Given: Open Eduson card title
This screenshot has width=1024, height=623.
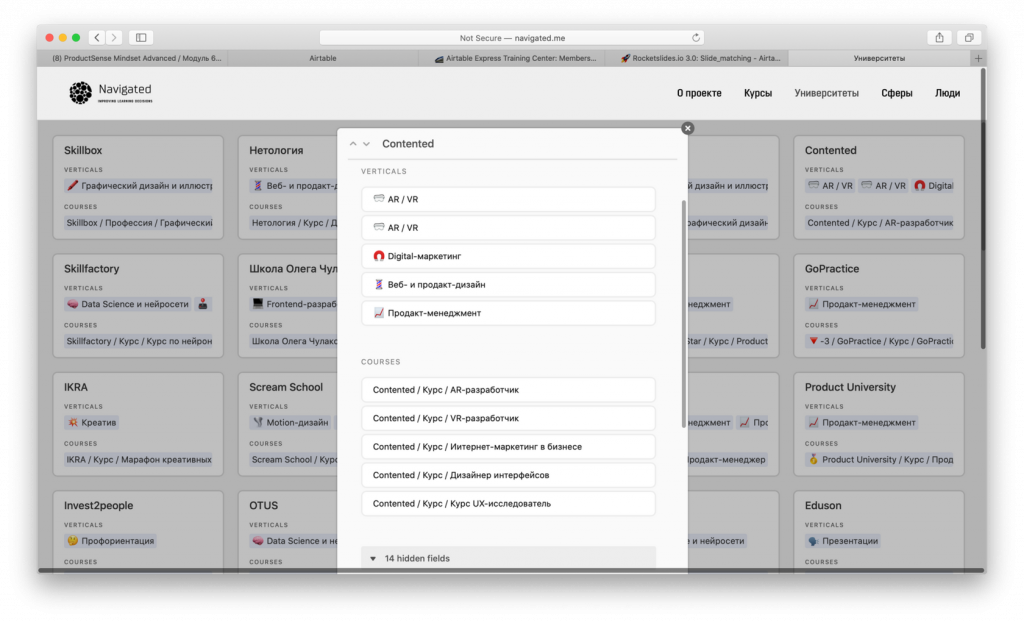Looking at the screenshot, I should pos(823,505).
